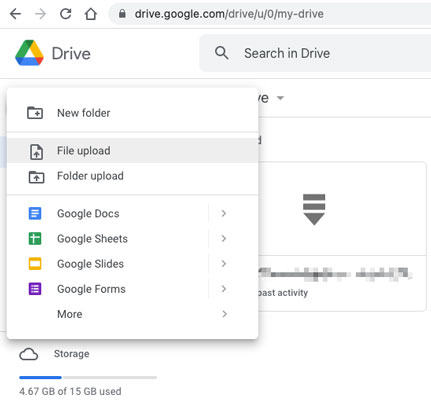Screen dimensions: 431x400
Task: Open the My Drive dropdown caret
Action: (281, 98)
